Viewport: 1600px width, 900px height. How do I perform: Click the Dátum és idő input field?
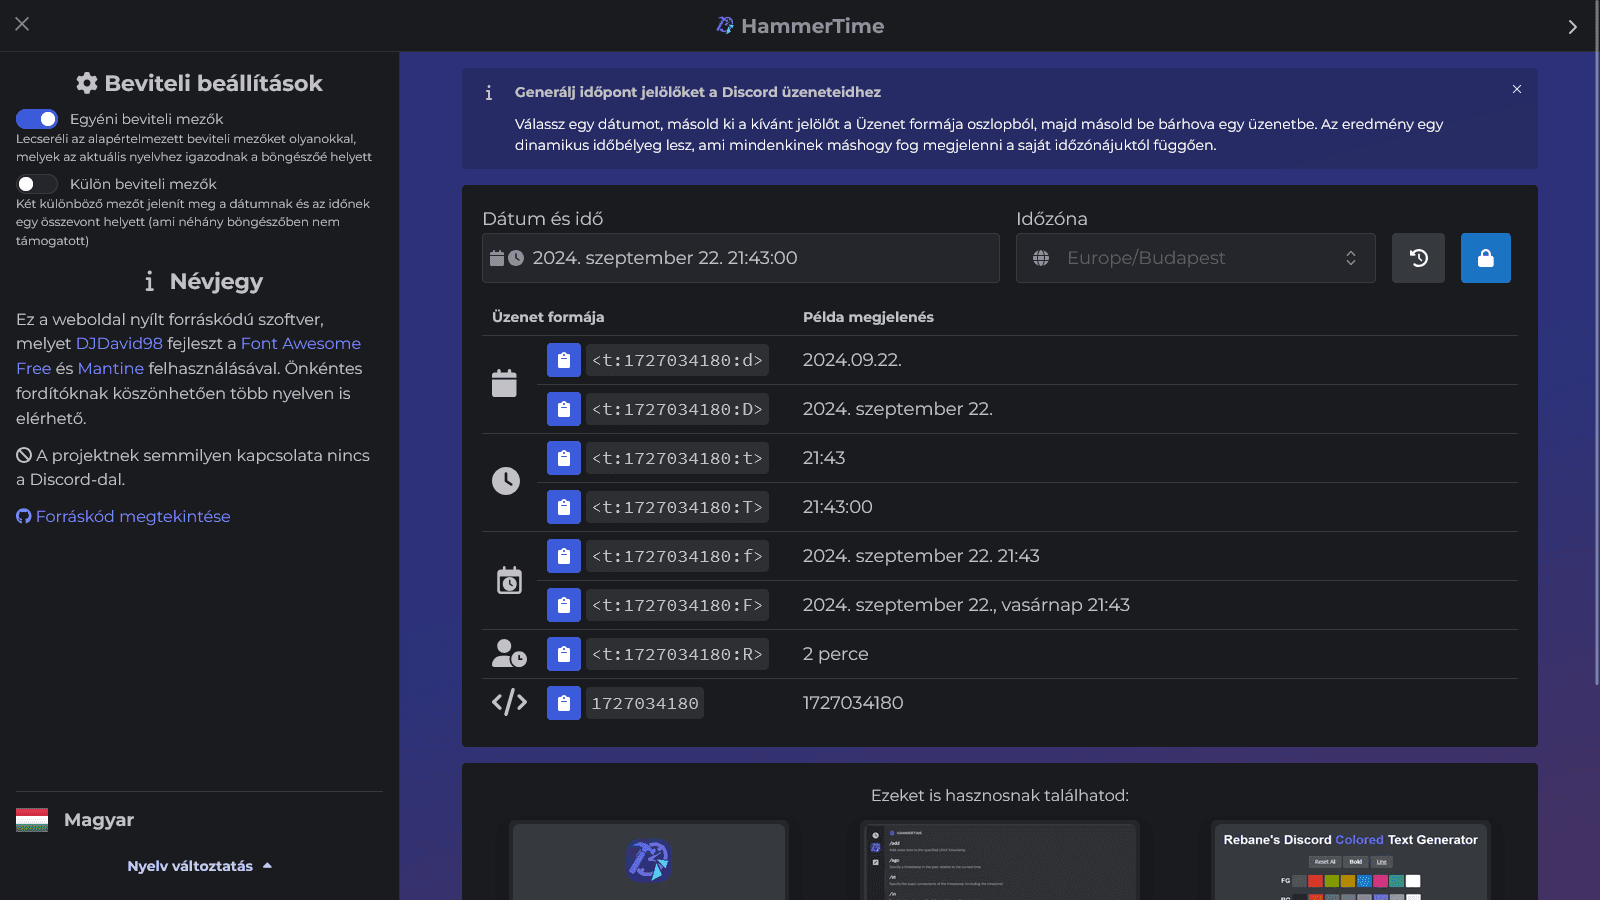(740, 257)
